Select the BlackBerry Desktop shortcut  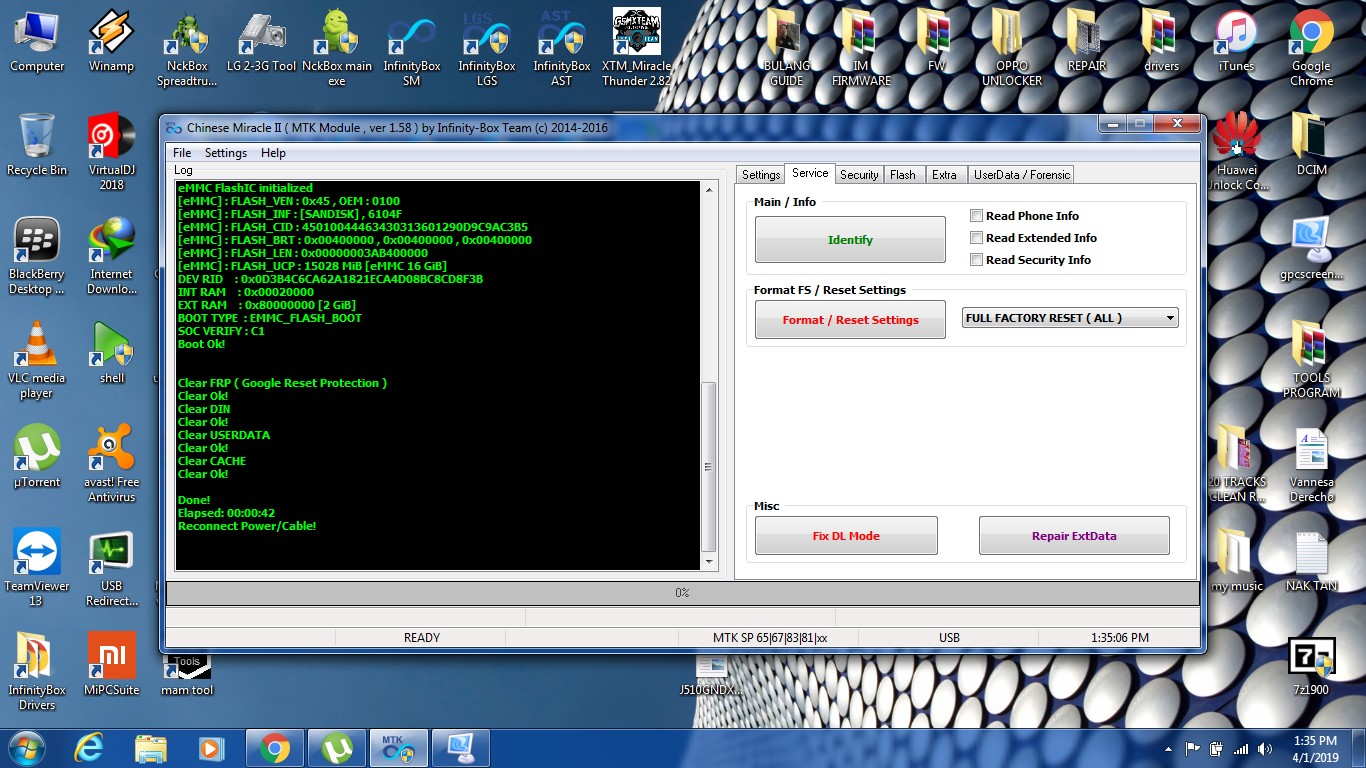(x=37, y=257)
